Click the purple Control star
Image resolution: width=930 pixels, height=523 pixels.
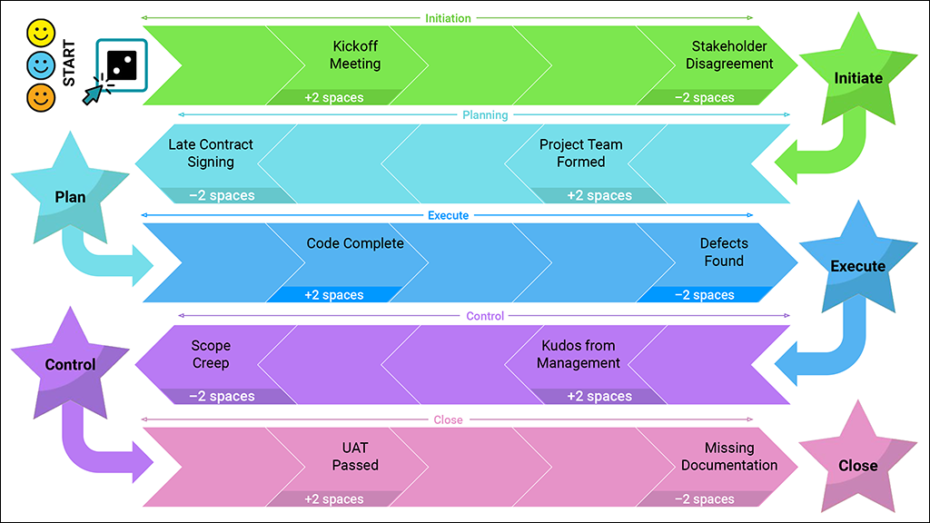click(x=70, y=365)
